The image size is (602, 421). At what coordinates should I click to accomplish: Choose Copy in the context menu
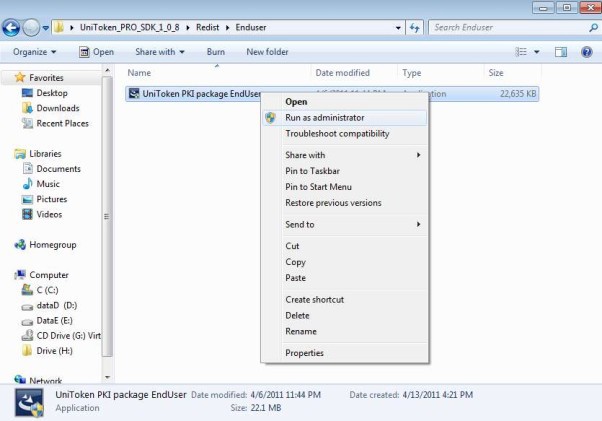click(x=344, y=262)
